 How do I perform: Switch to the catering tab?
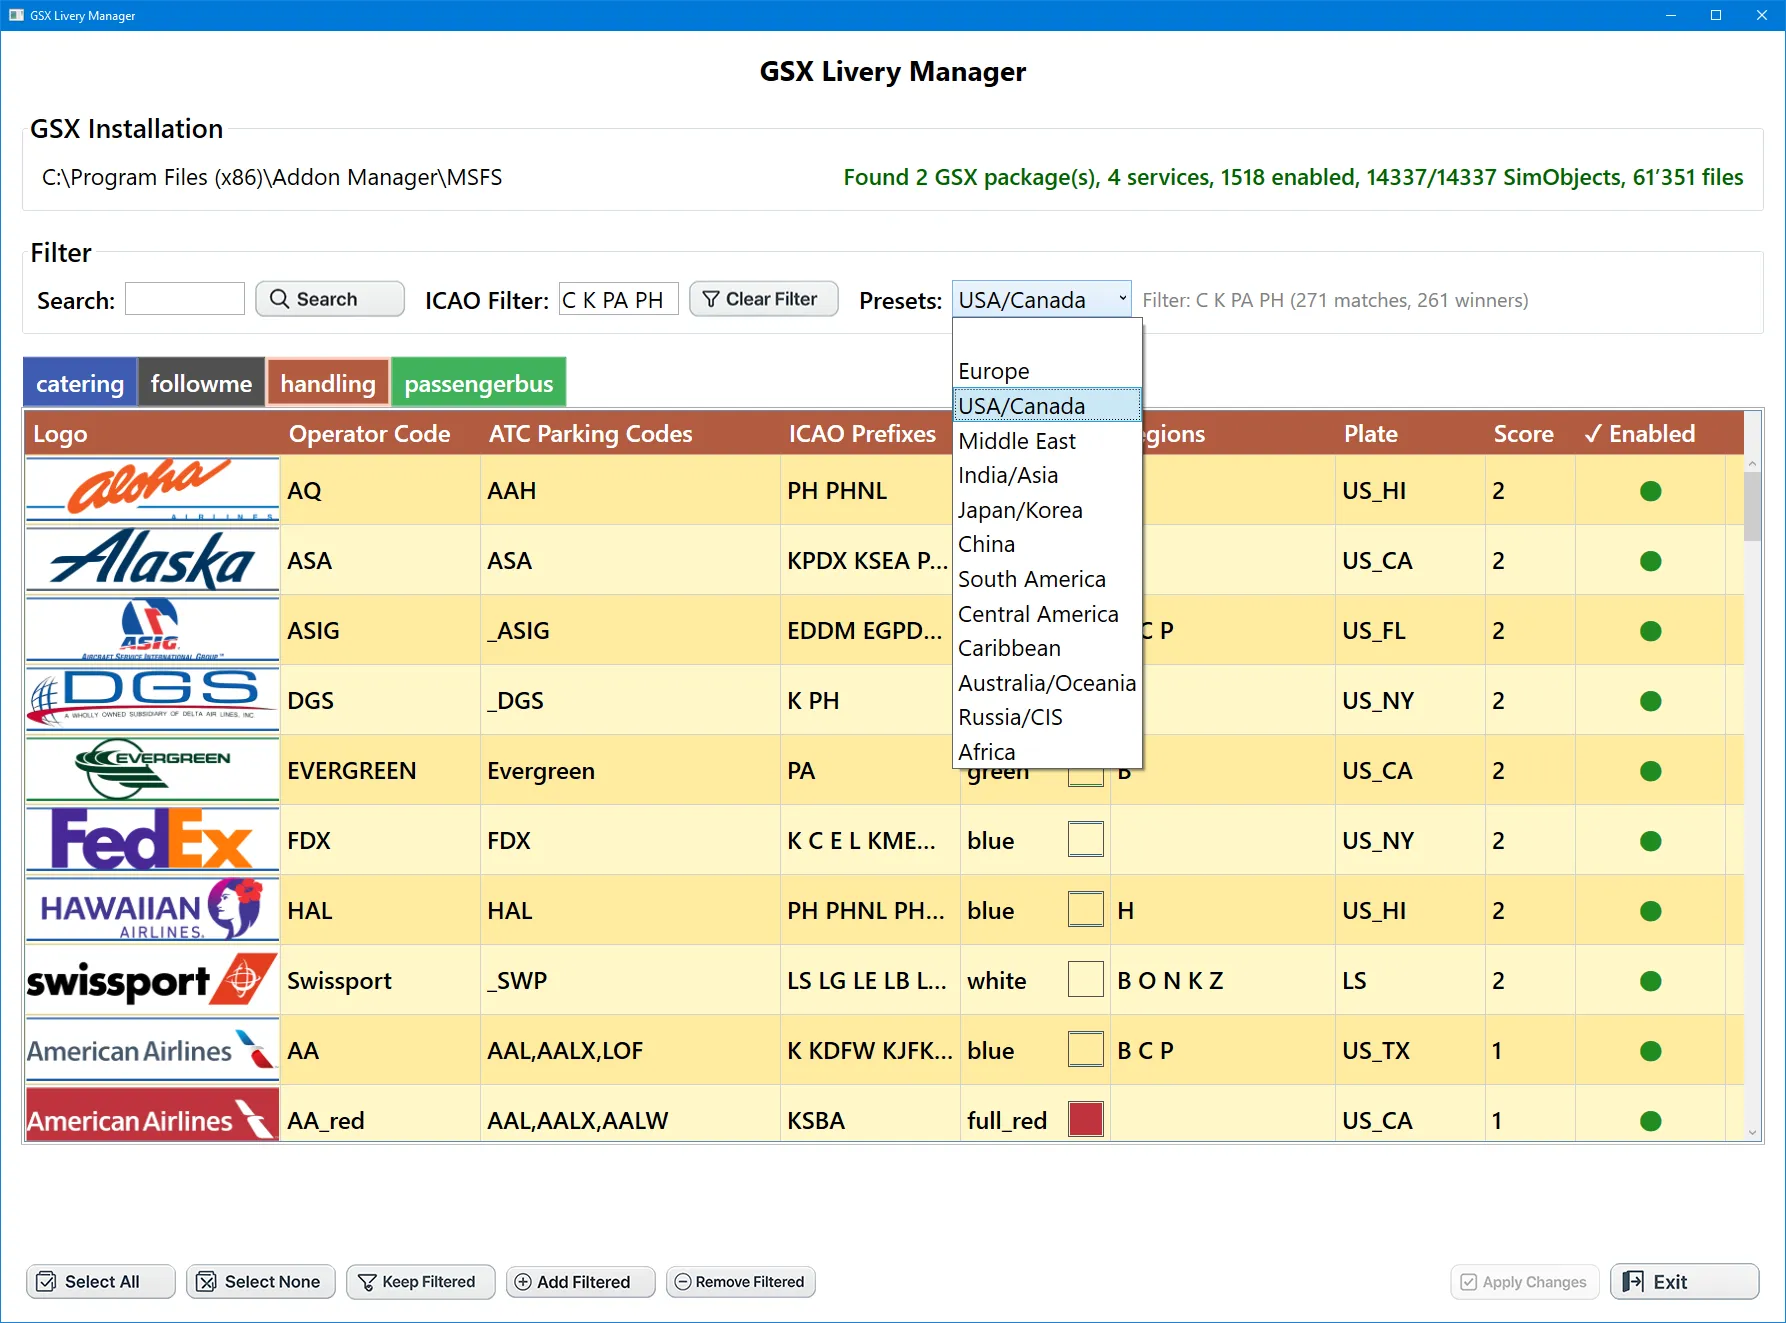click(x=80, y=384)
